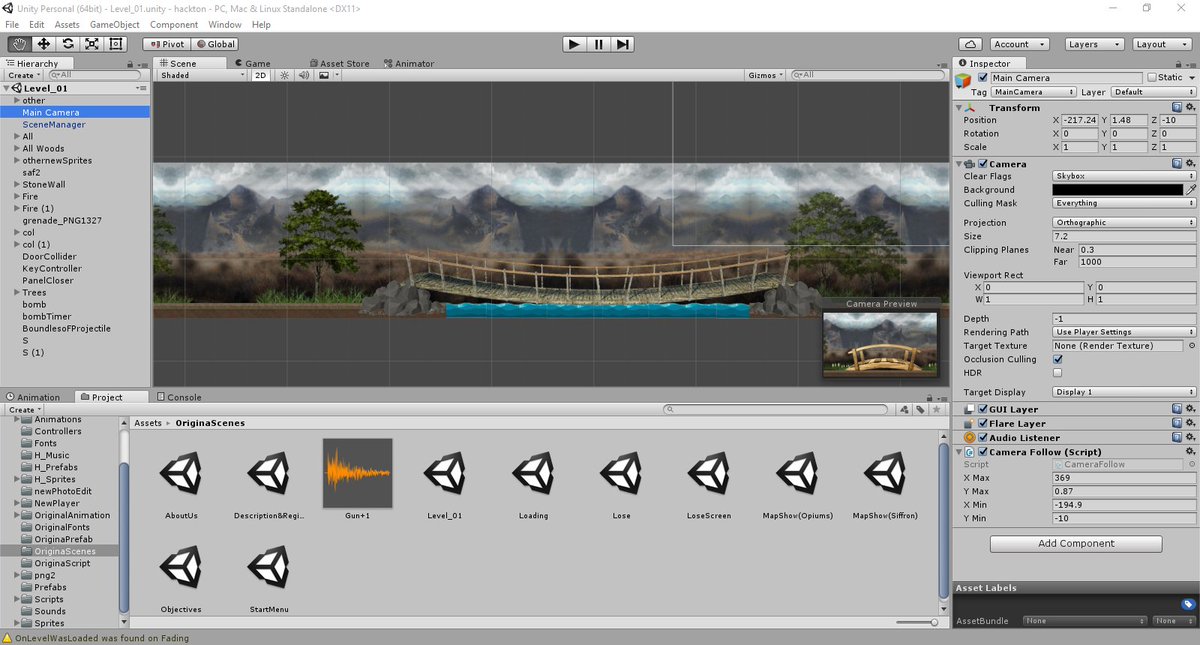The image size is (1200, 645).
Task: Open the Gizmos button
Action: 765,75
